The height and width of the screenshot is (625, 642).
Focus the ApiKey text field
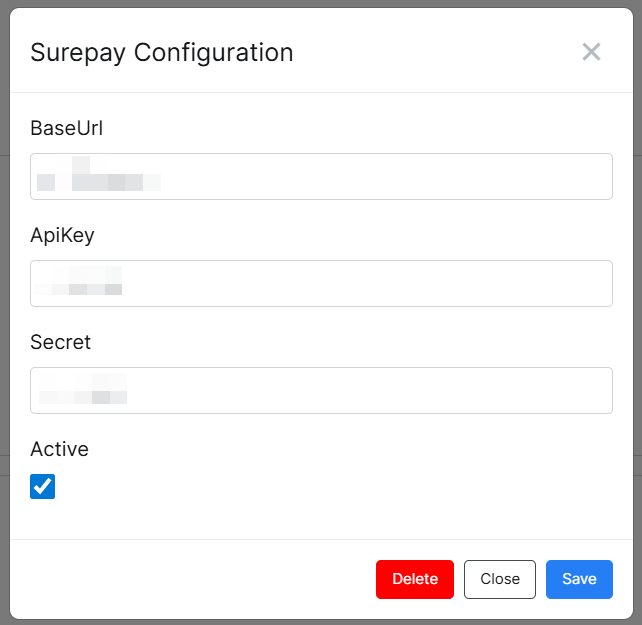(x=321, y=283)
